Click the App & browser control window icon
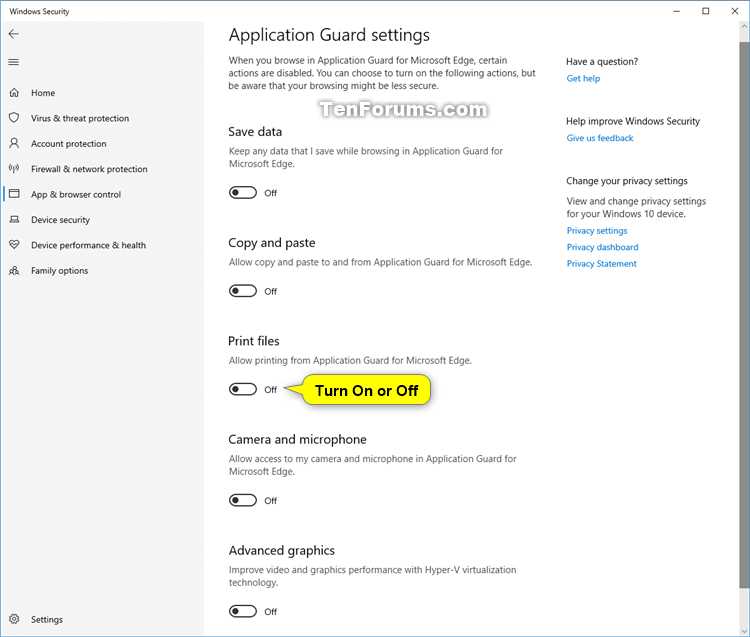This screenshot has width=750, height=637. click(x=14, y=194)
